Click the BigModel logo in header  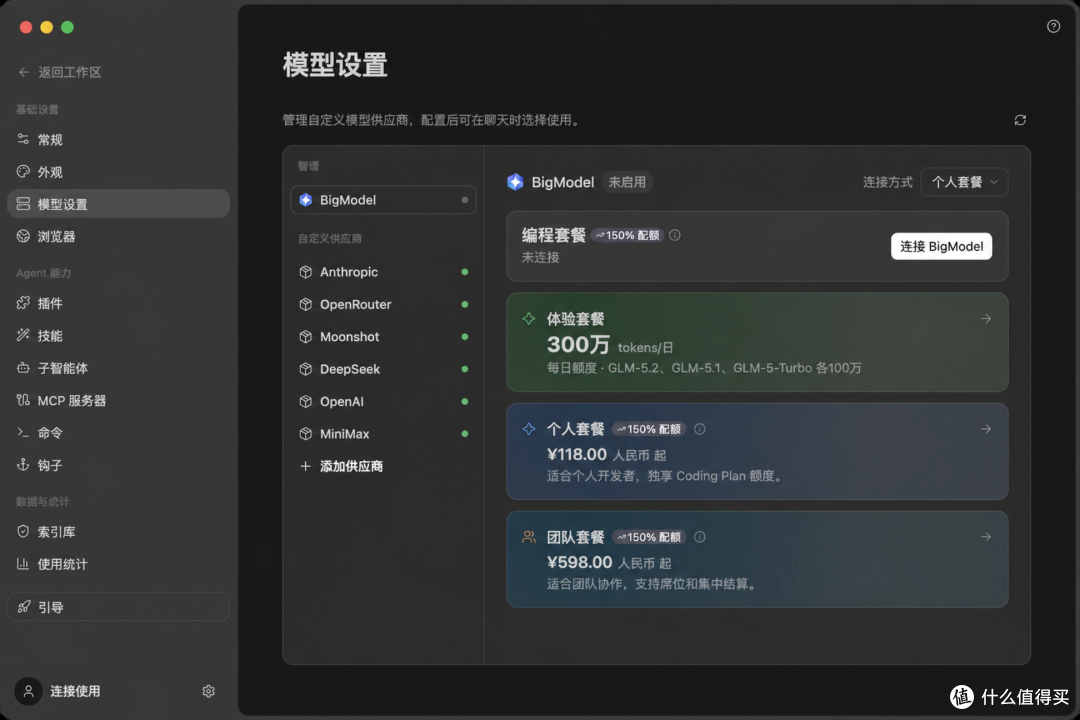(x=515, y=182)
